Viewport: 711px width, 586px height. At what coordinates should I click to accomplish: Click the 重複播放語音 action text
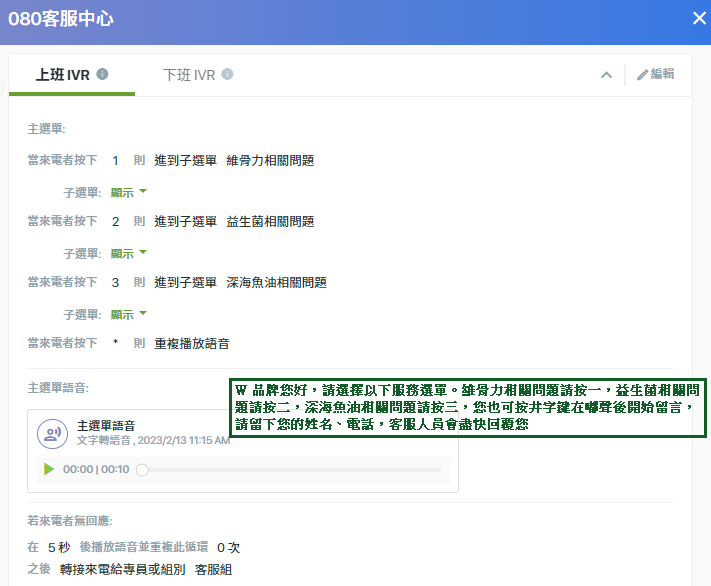point(192,343)
